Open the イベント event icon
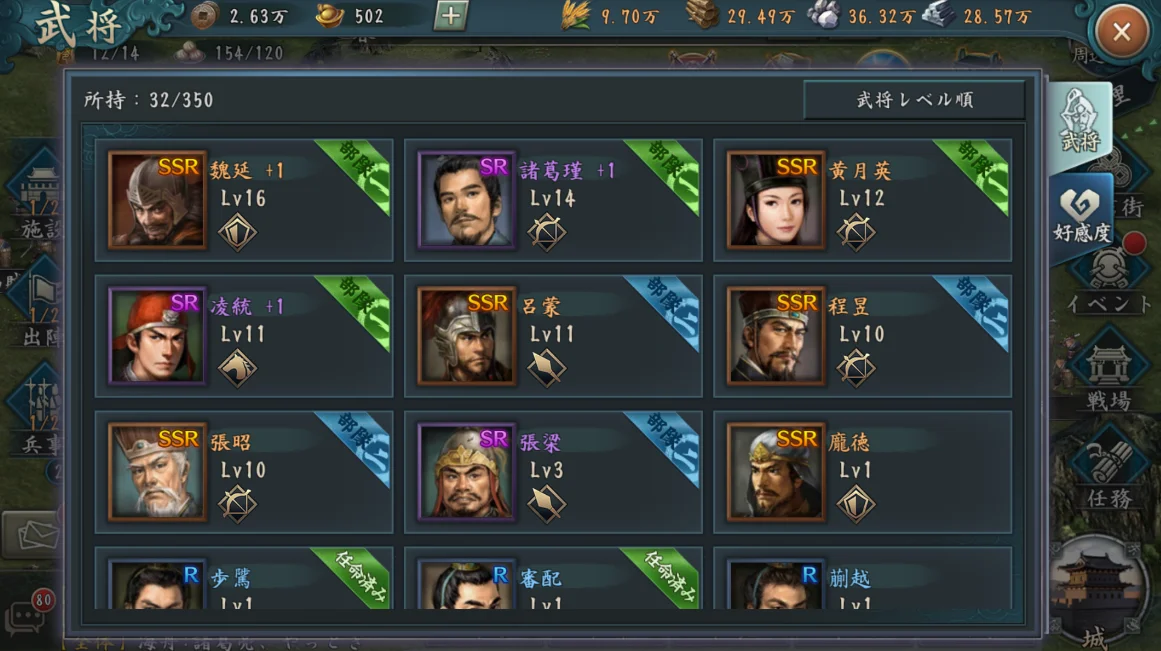The image size is (1161, 651). [1108, 281]
